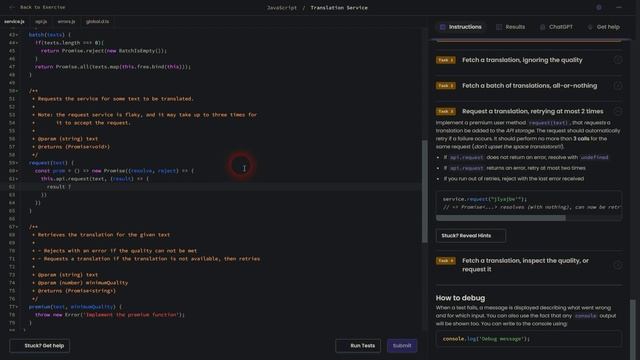Screen dimensions: 640x360
Task: Click the 'return Promise.all' line 47 code
Action: coord(113,67)
